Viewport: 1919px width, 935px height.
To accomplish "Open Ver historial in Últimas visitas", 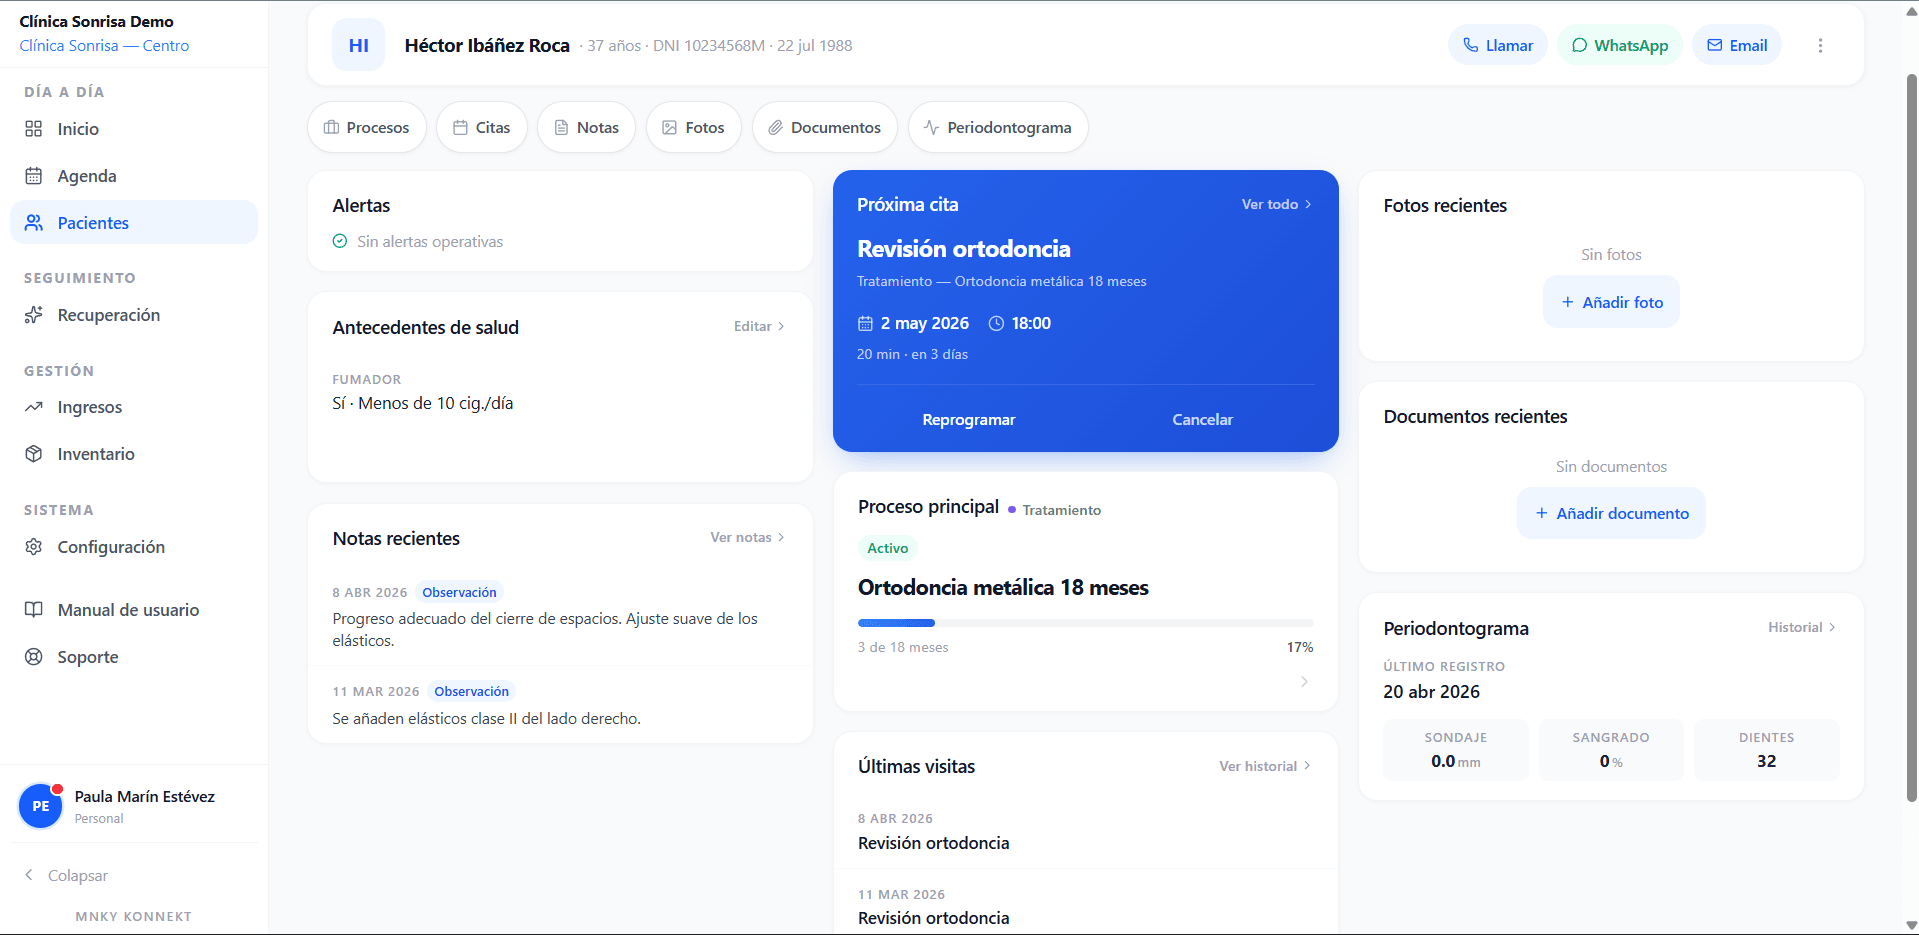I will [1265, 766].
